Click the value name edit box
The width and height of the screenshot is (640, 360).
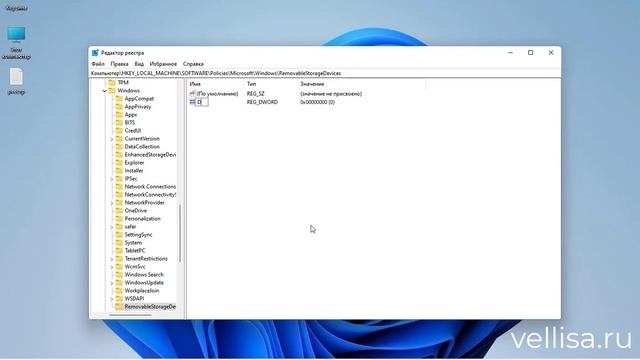[x=202, y=102]
